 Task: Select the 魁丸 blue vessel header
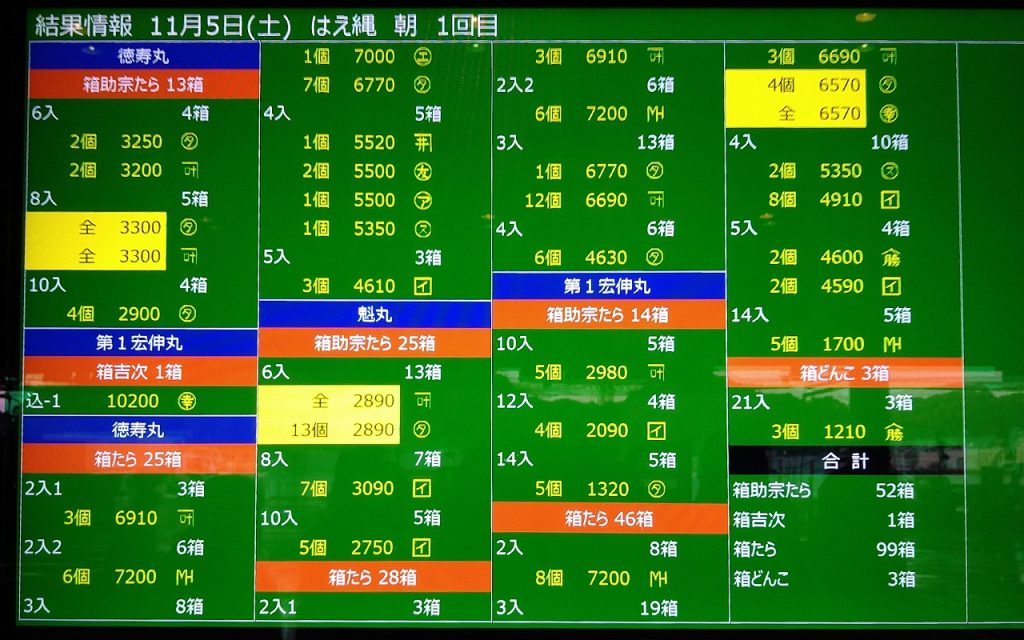(x=374, y=315)
